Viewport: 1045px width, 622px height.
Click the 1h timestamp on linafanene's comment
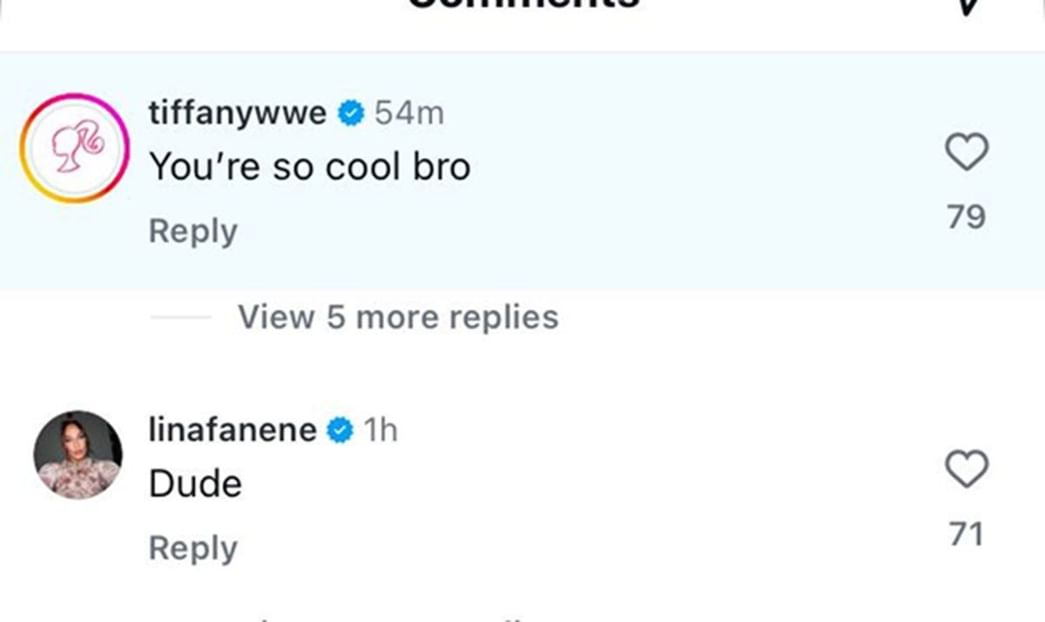pyautogui.click(x=380, y=431)
